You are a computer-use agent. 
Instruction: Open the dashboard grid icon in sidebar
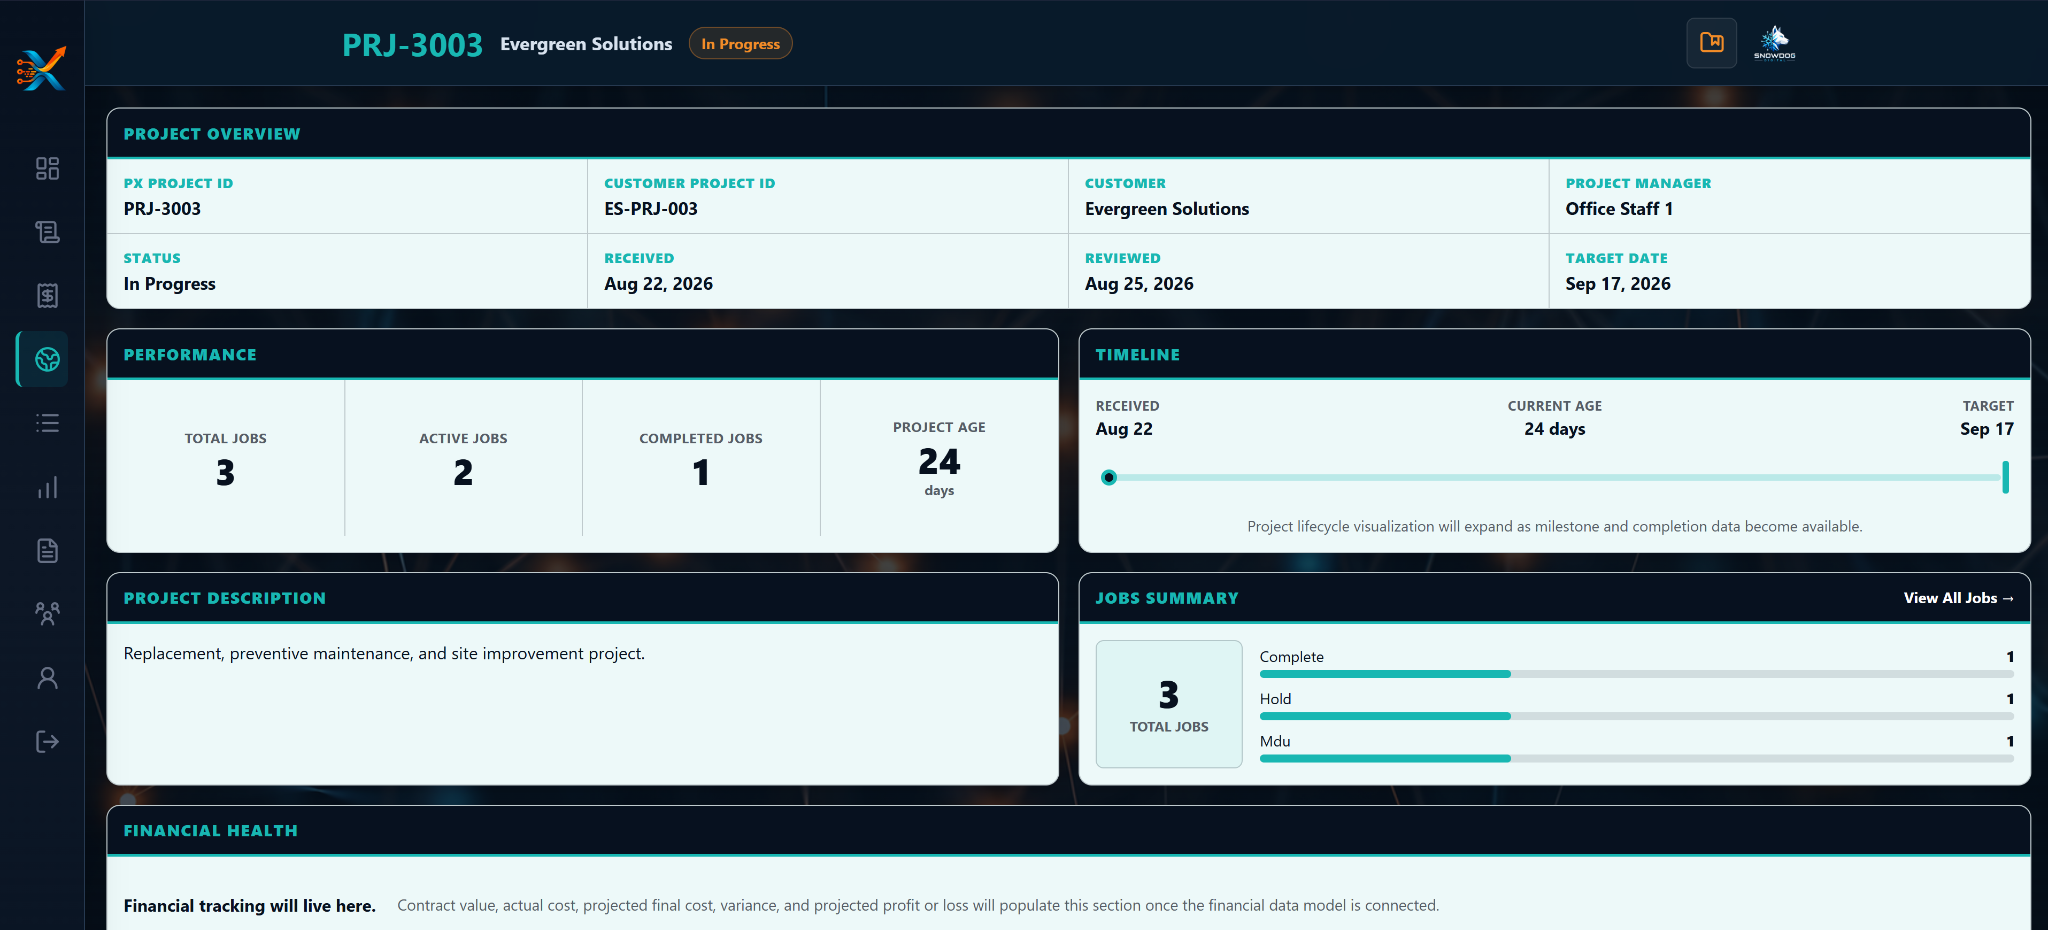[x=47, y=168]
